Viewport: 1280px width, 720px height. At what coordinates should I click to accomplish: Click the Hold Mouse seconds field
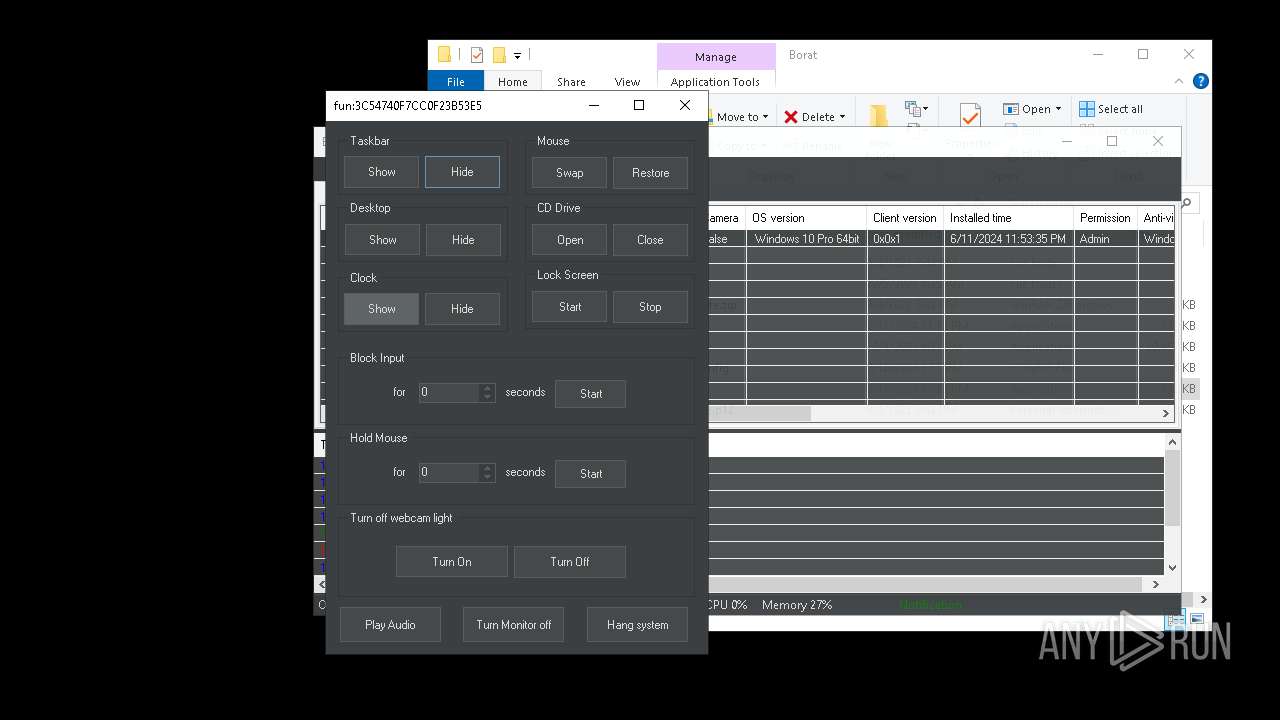[x=448, y=472]
